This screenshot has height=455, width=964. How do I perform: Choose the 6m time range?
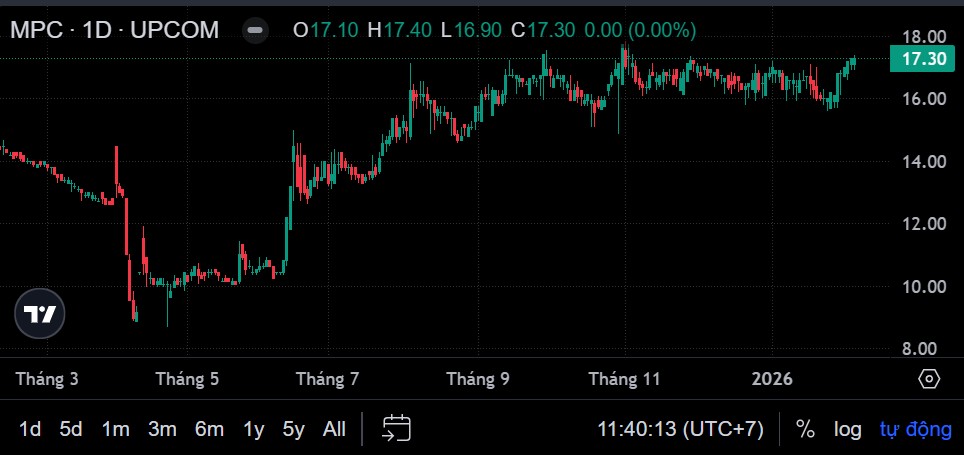209,429
